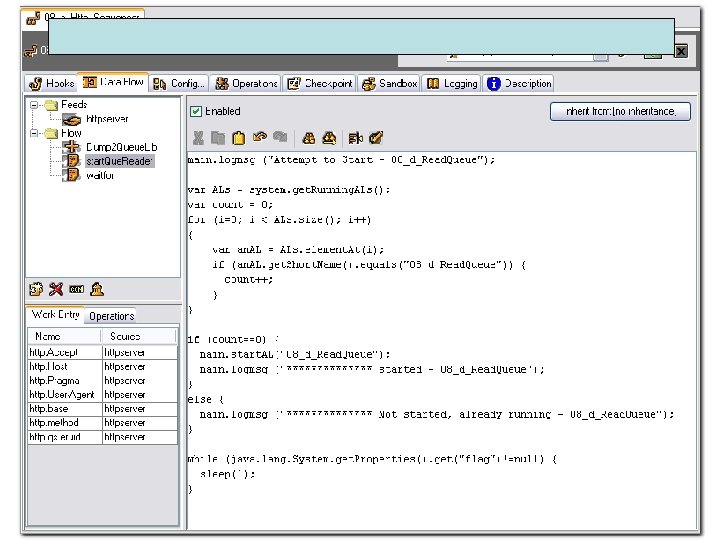Select the waitfor tree item label

point(100,175)
